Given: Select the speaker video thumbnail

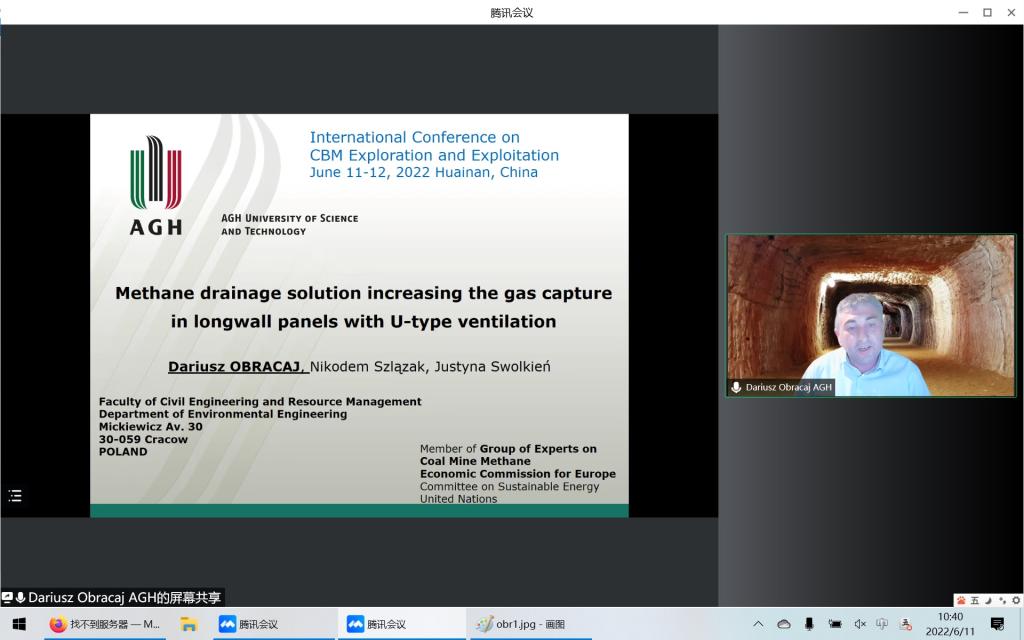Looking at the screenshot, I should [870, 315].
